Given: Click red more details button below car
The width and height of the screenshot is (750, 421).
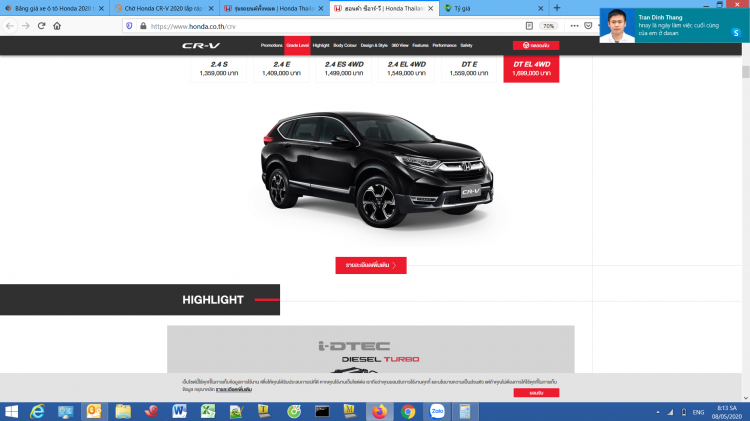Looking at the screenshot, I should (x=371, y=265).
